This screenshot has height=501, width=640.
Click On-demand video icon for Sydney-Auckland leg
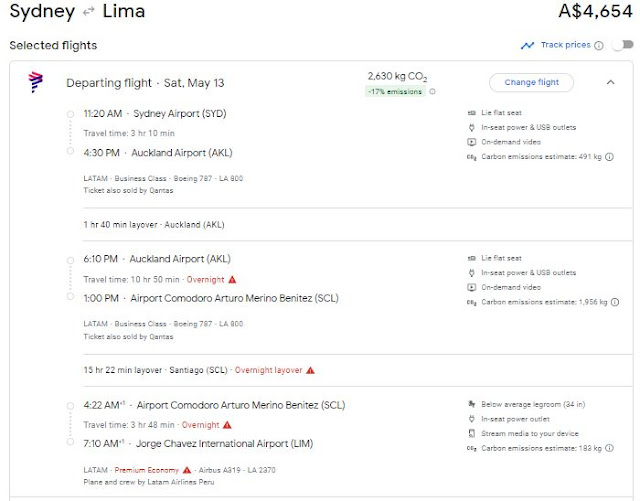coord(471,142)
